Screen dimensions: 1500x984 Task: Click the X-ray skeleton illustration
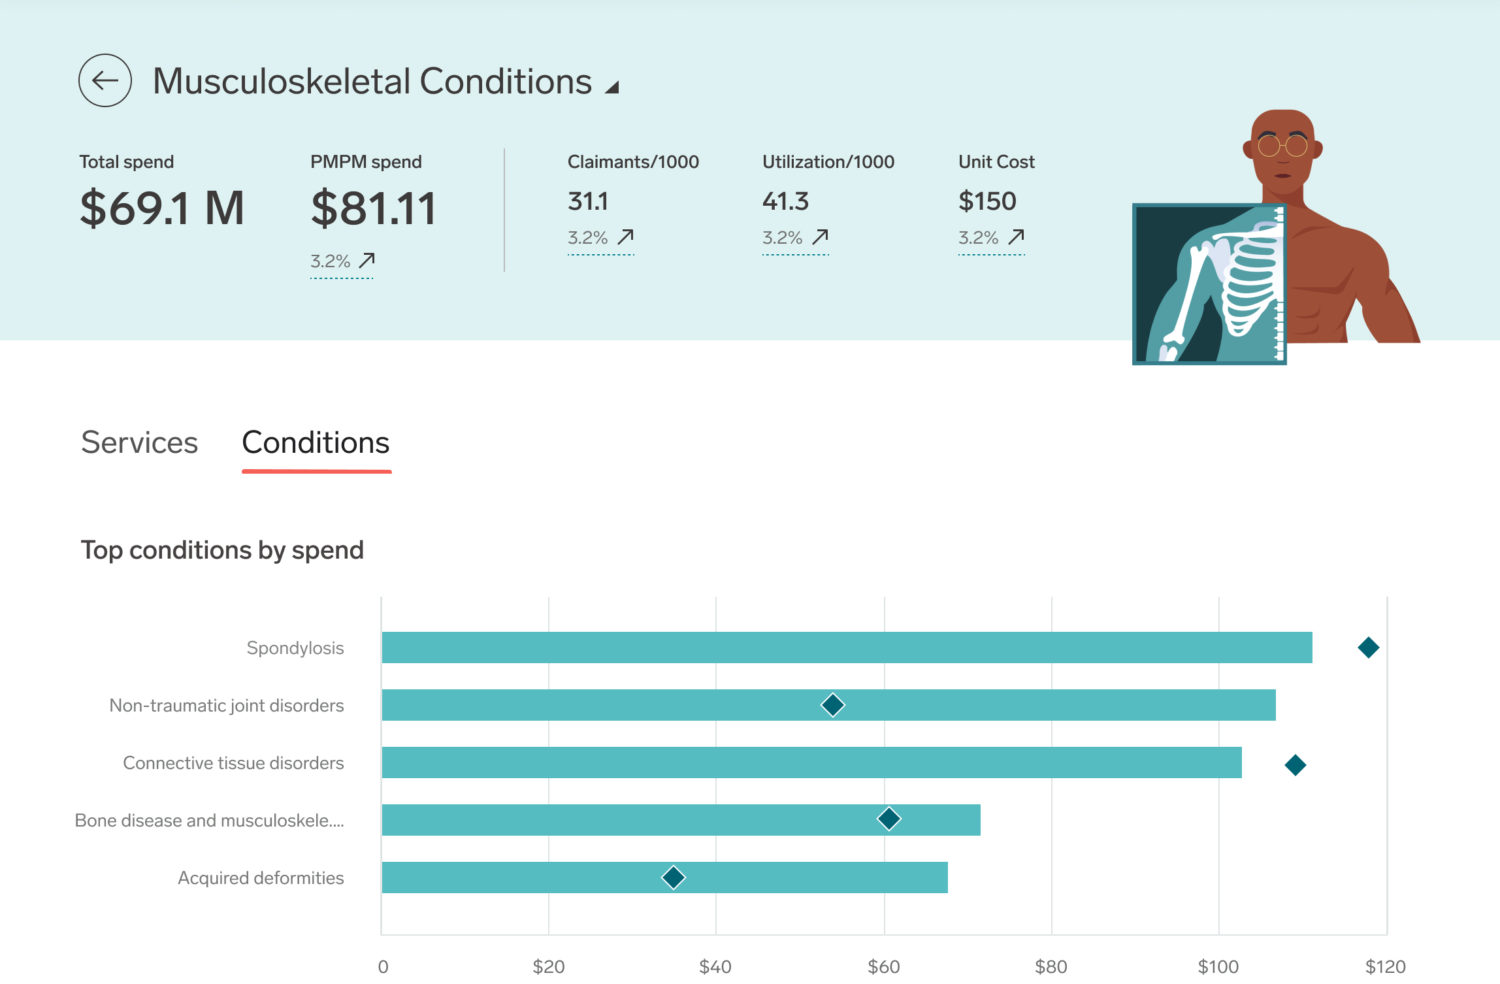(x=1209, y=284)
